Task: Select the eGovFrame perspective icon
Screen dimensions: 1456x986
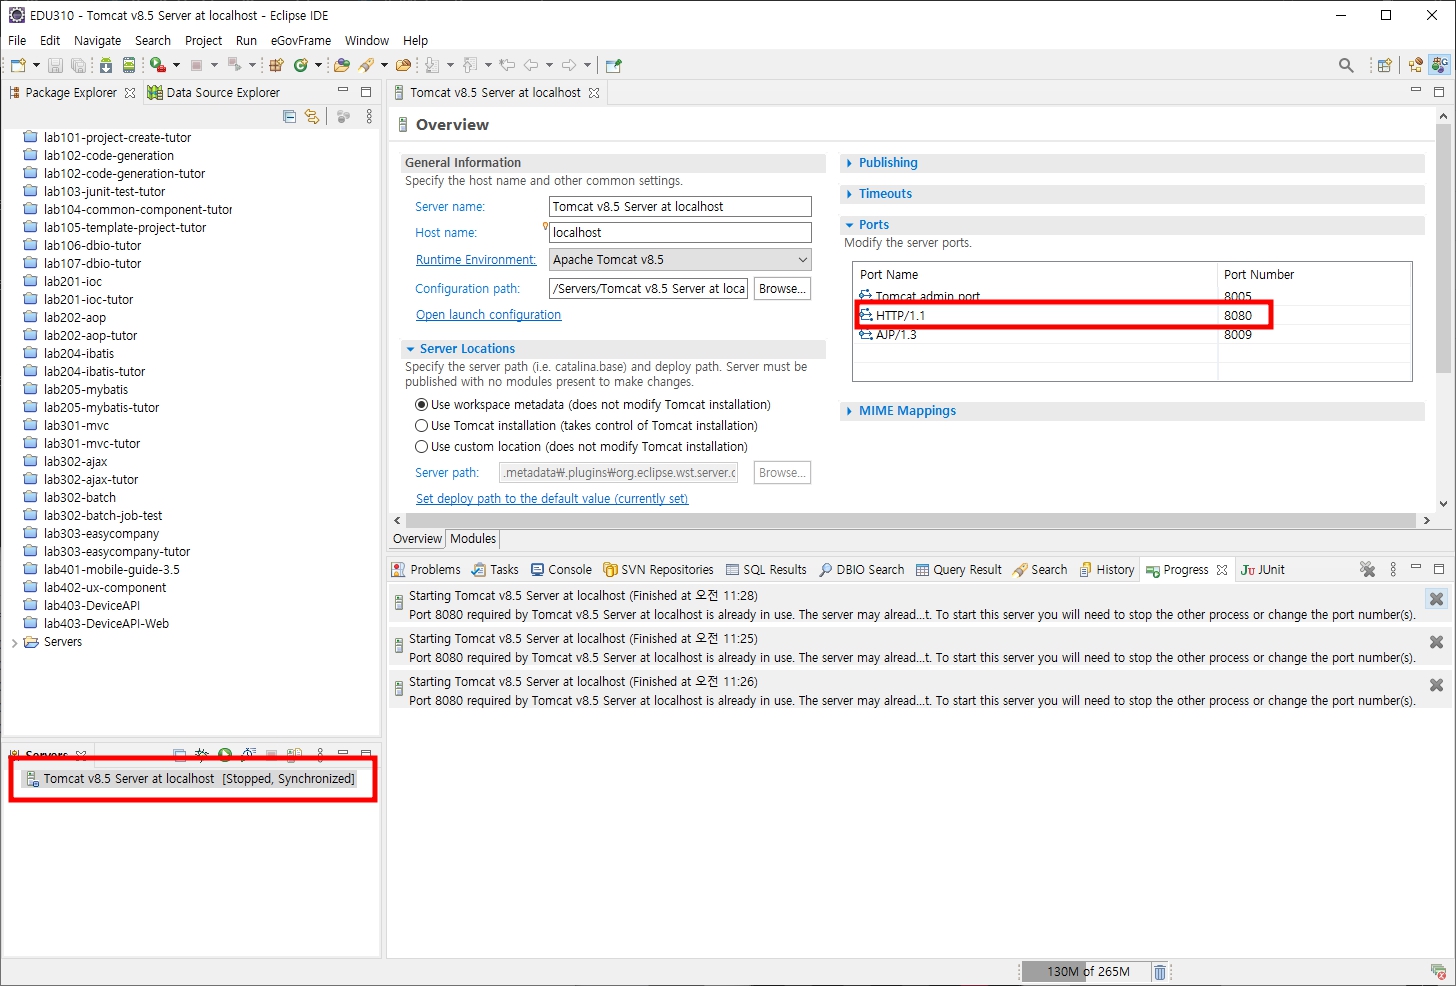Action: click(1439, 65)
